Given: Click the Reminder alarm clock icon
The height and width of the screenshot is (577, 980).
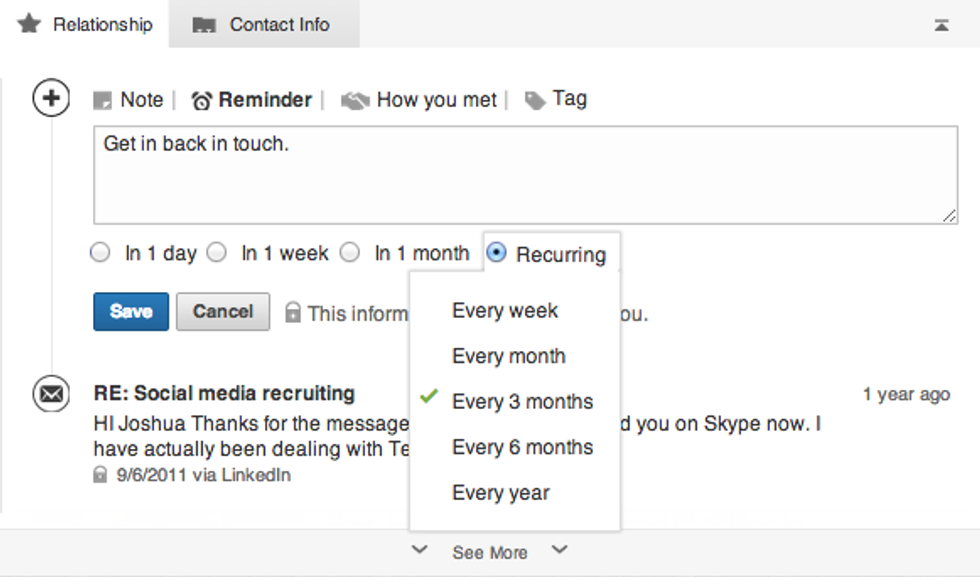Looking at the screenshot, I should tap(202, 101).
